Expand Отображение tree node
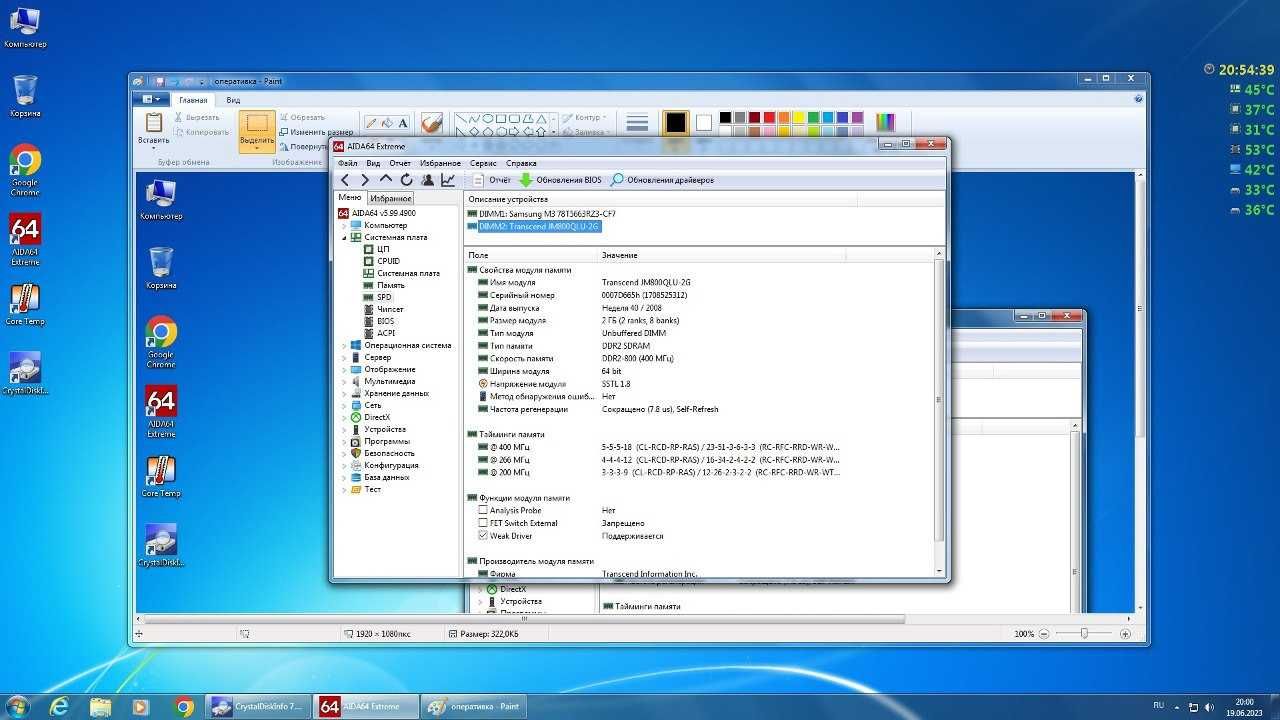The height and width of the screenshot is (720, 1280). (x=344, y=369)
